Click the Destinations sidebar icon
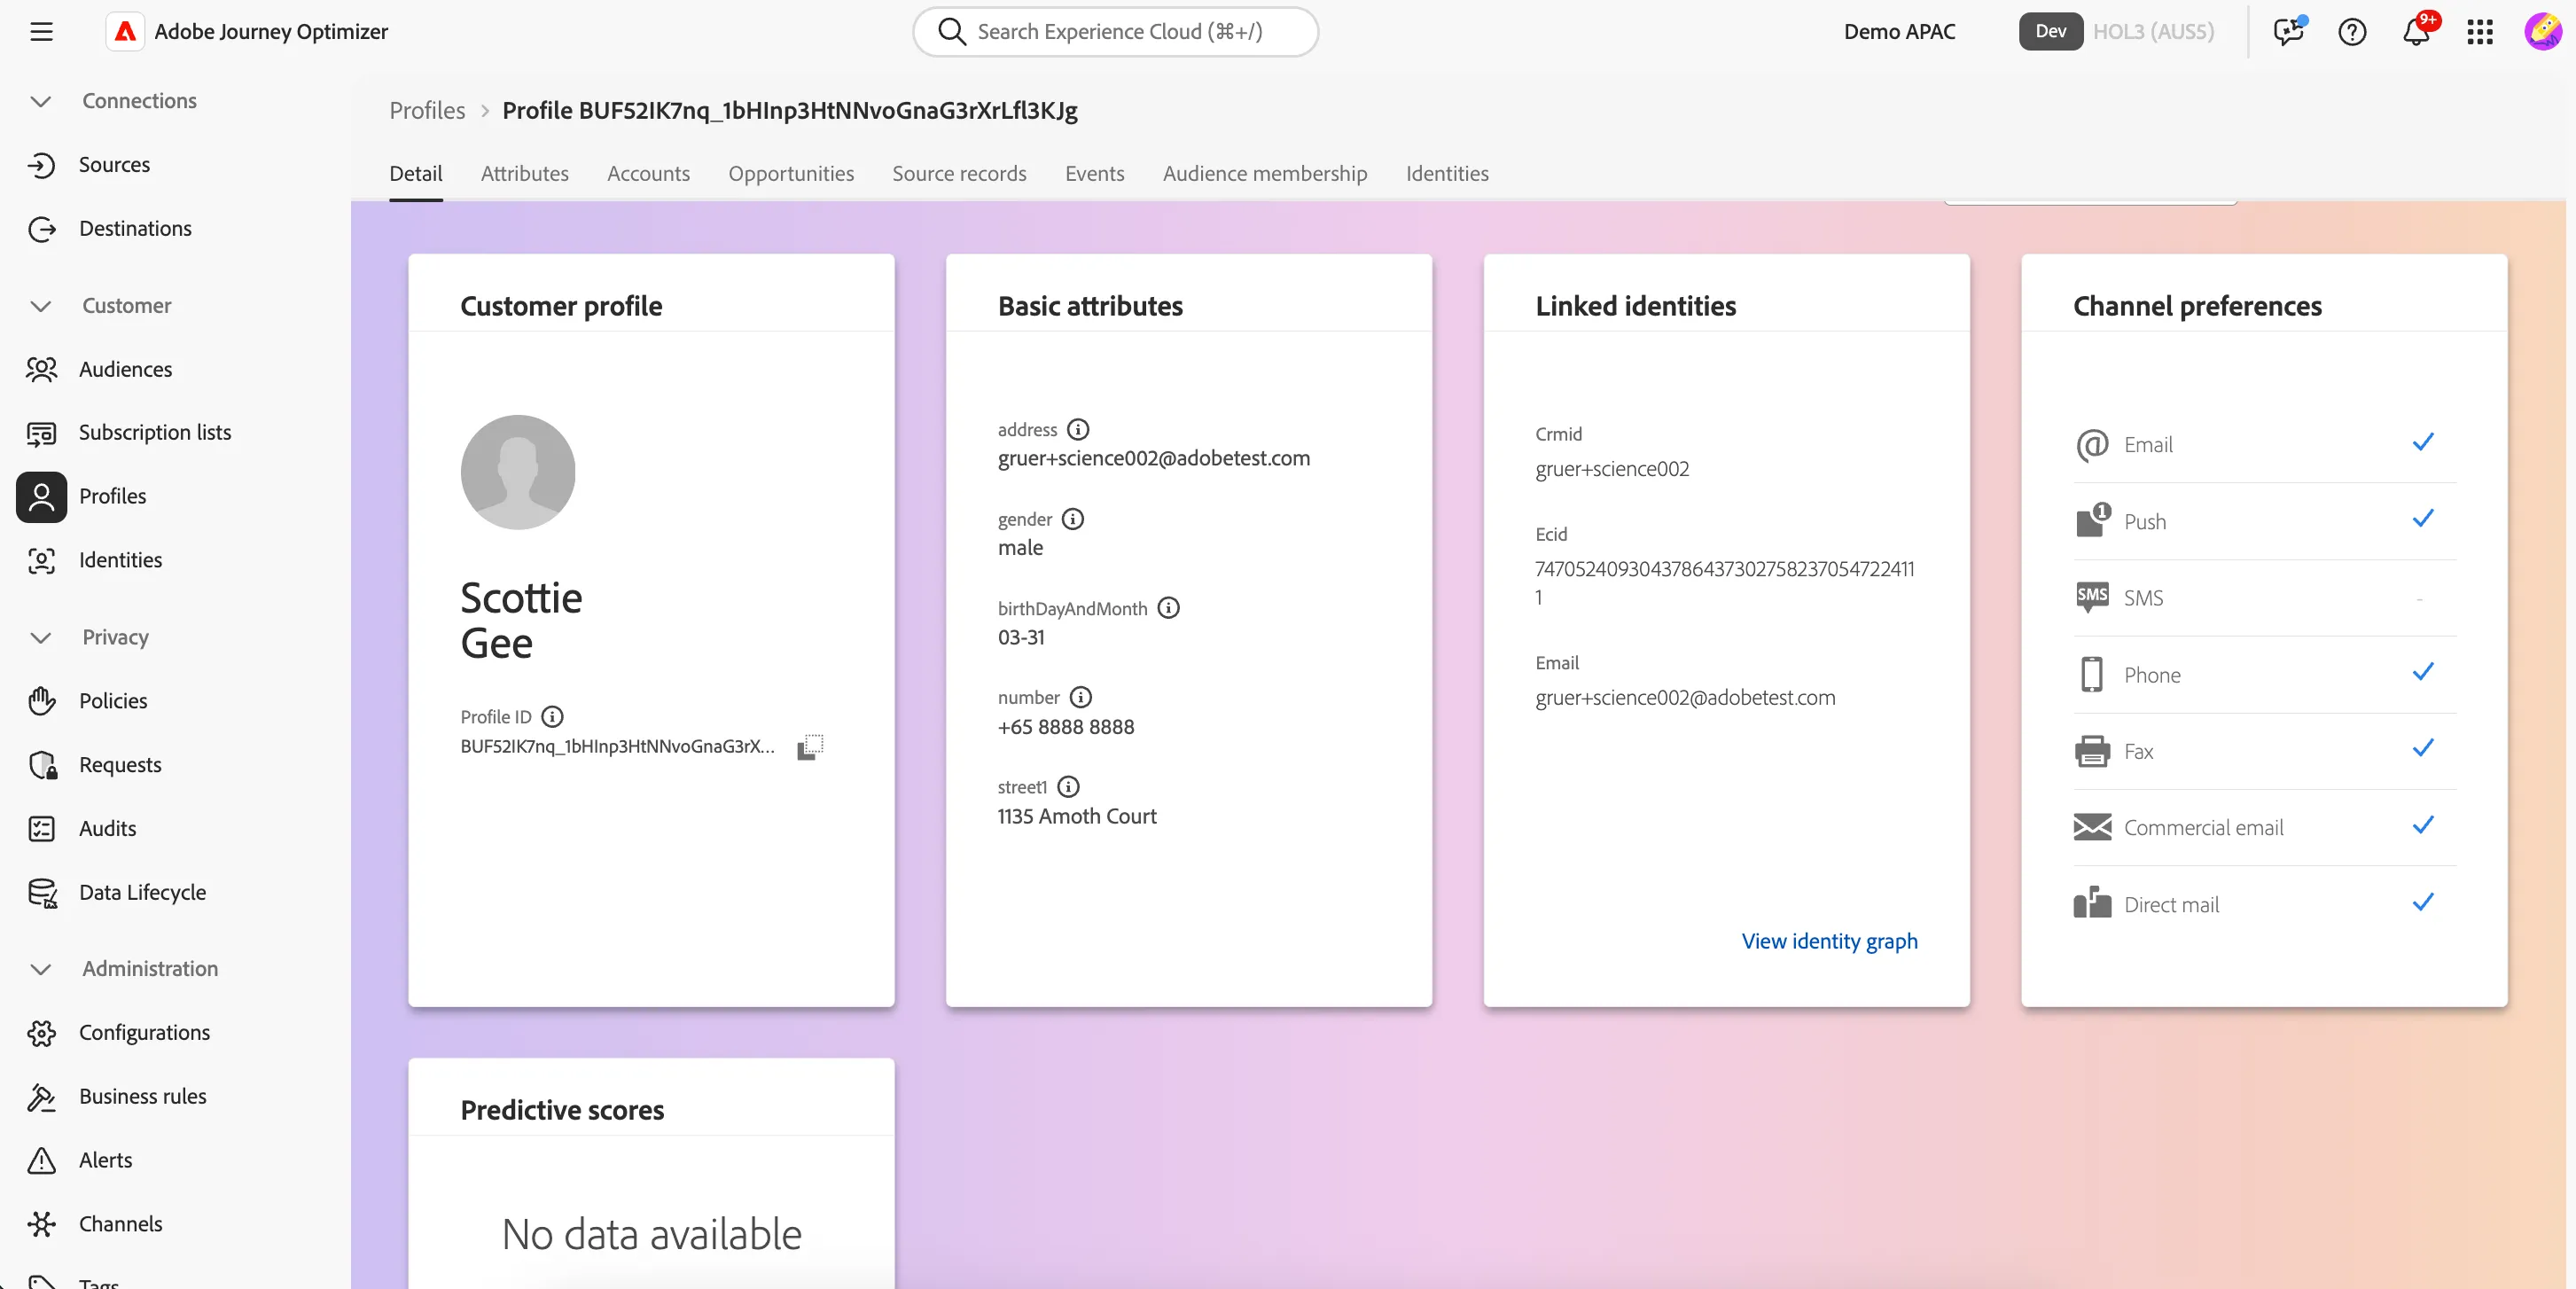Screen dimensions: 2576x1289 pos(41,229)
